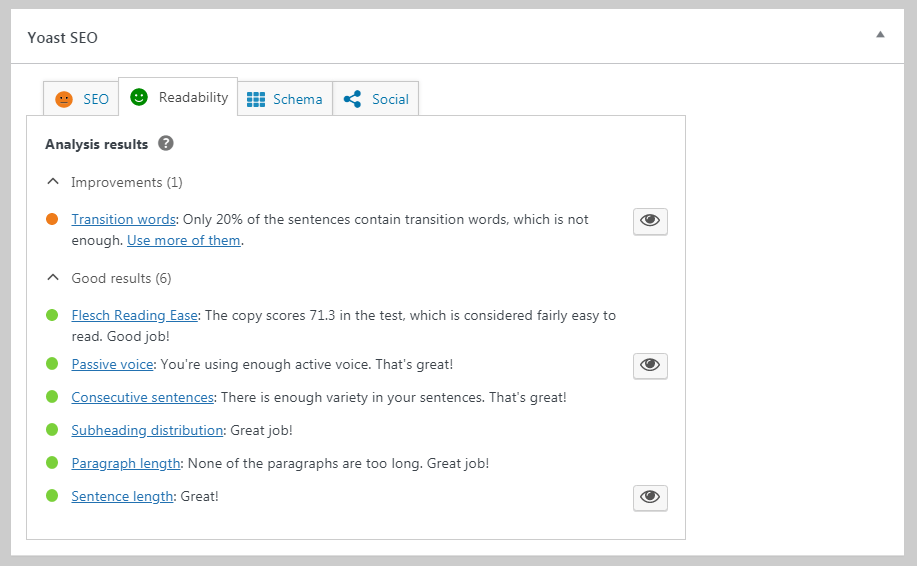Click the green Readability smiley icon
917x566 pixels.
(139, 97)
